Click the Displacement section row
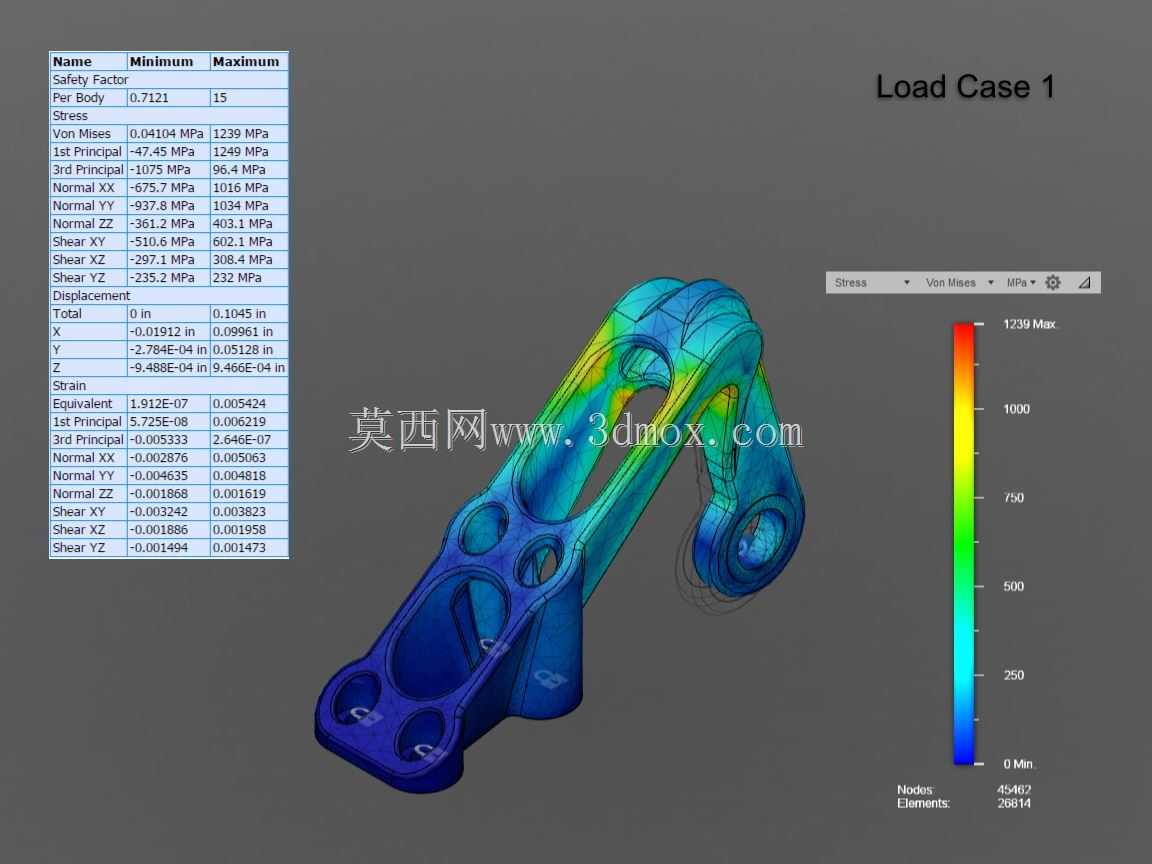This screenshot has height=864, width=1152. click(x=169, y=295)
